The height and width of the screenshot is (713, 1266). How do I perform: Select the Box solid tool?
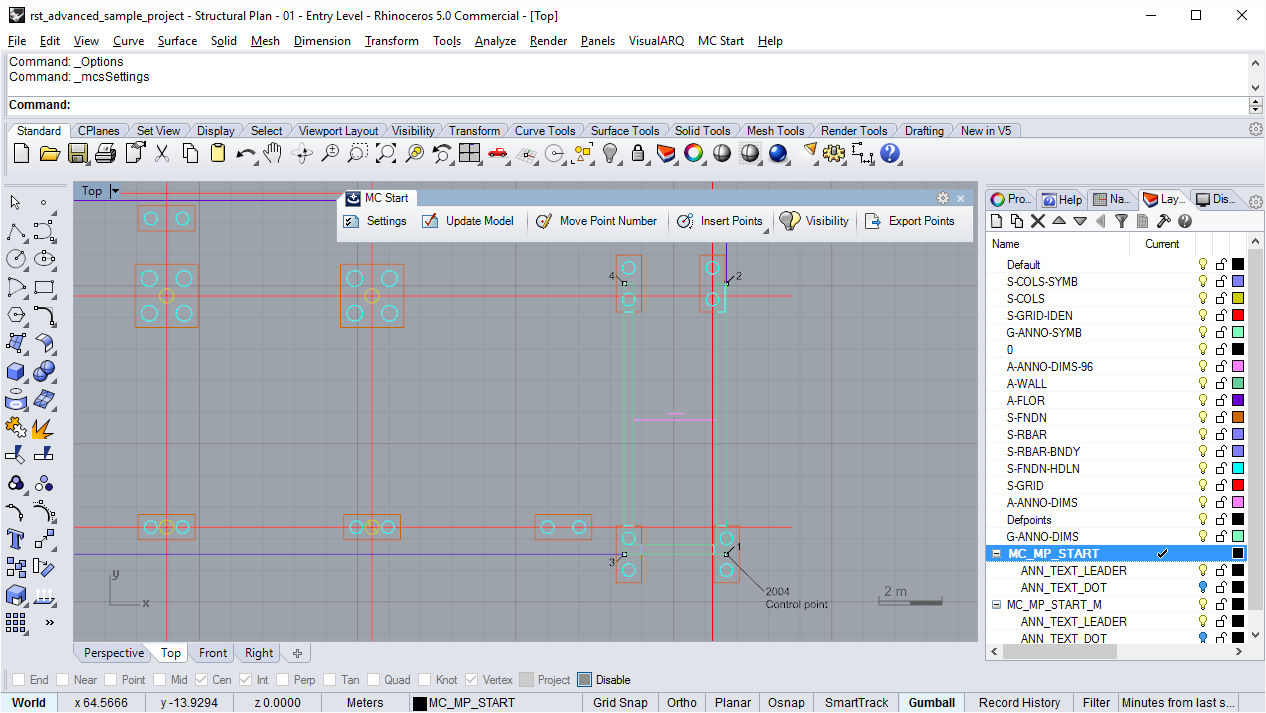coord(16,372)
